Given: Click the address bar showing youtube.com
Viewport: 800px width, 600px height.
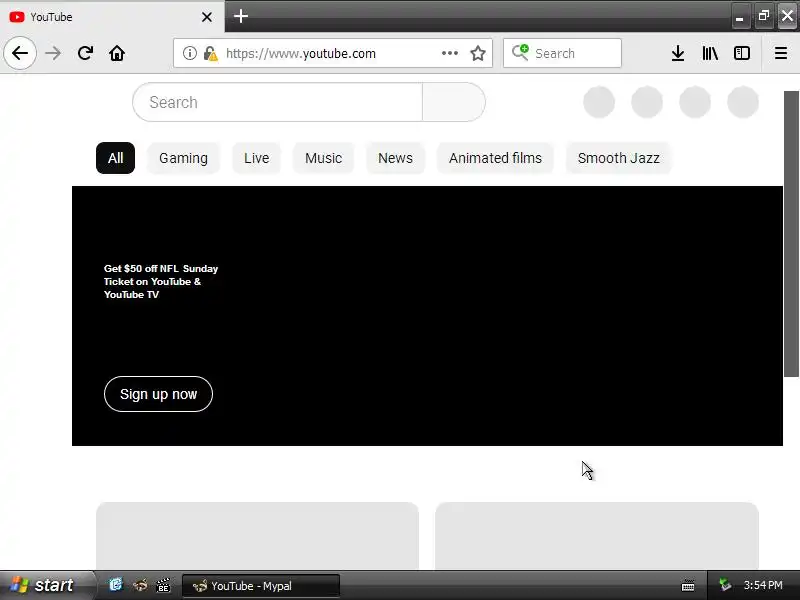Looking at the screenshot, I should pos(333,53).
